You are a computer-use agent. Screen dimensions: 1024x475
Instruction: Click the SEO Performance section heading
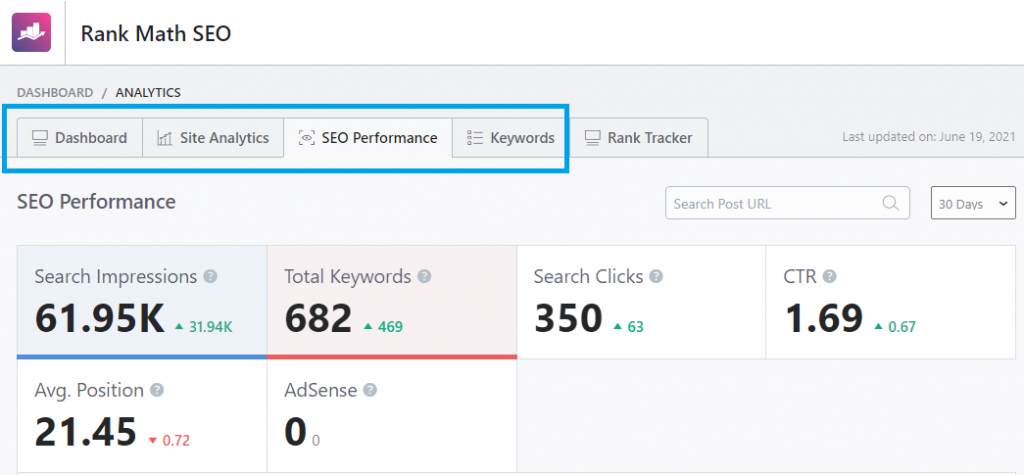pos(97,201)
